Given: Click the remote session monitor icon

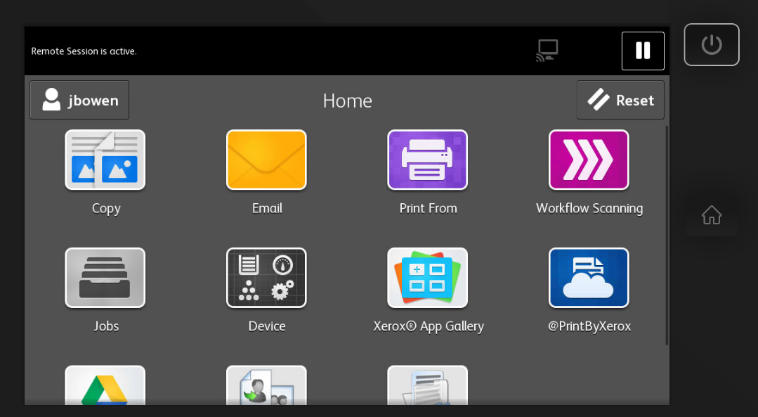Looking at the screenshot, I should pyautogui.click(x=547, y=51).
